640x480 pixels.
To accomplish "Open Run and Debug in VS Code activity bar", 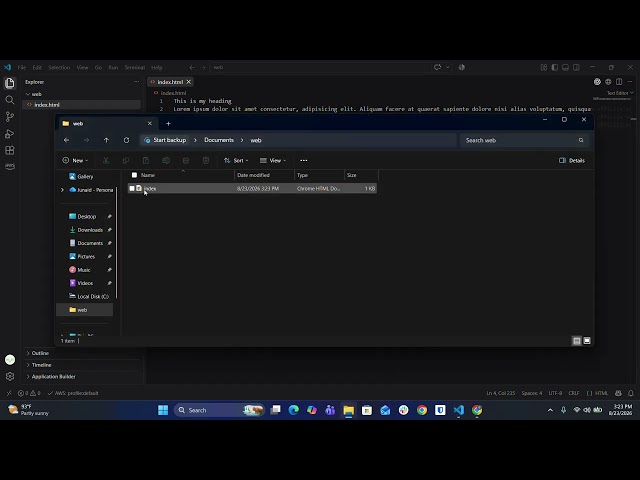I will tap(10, 134).
